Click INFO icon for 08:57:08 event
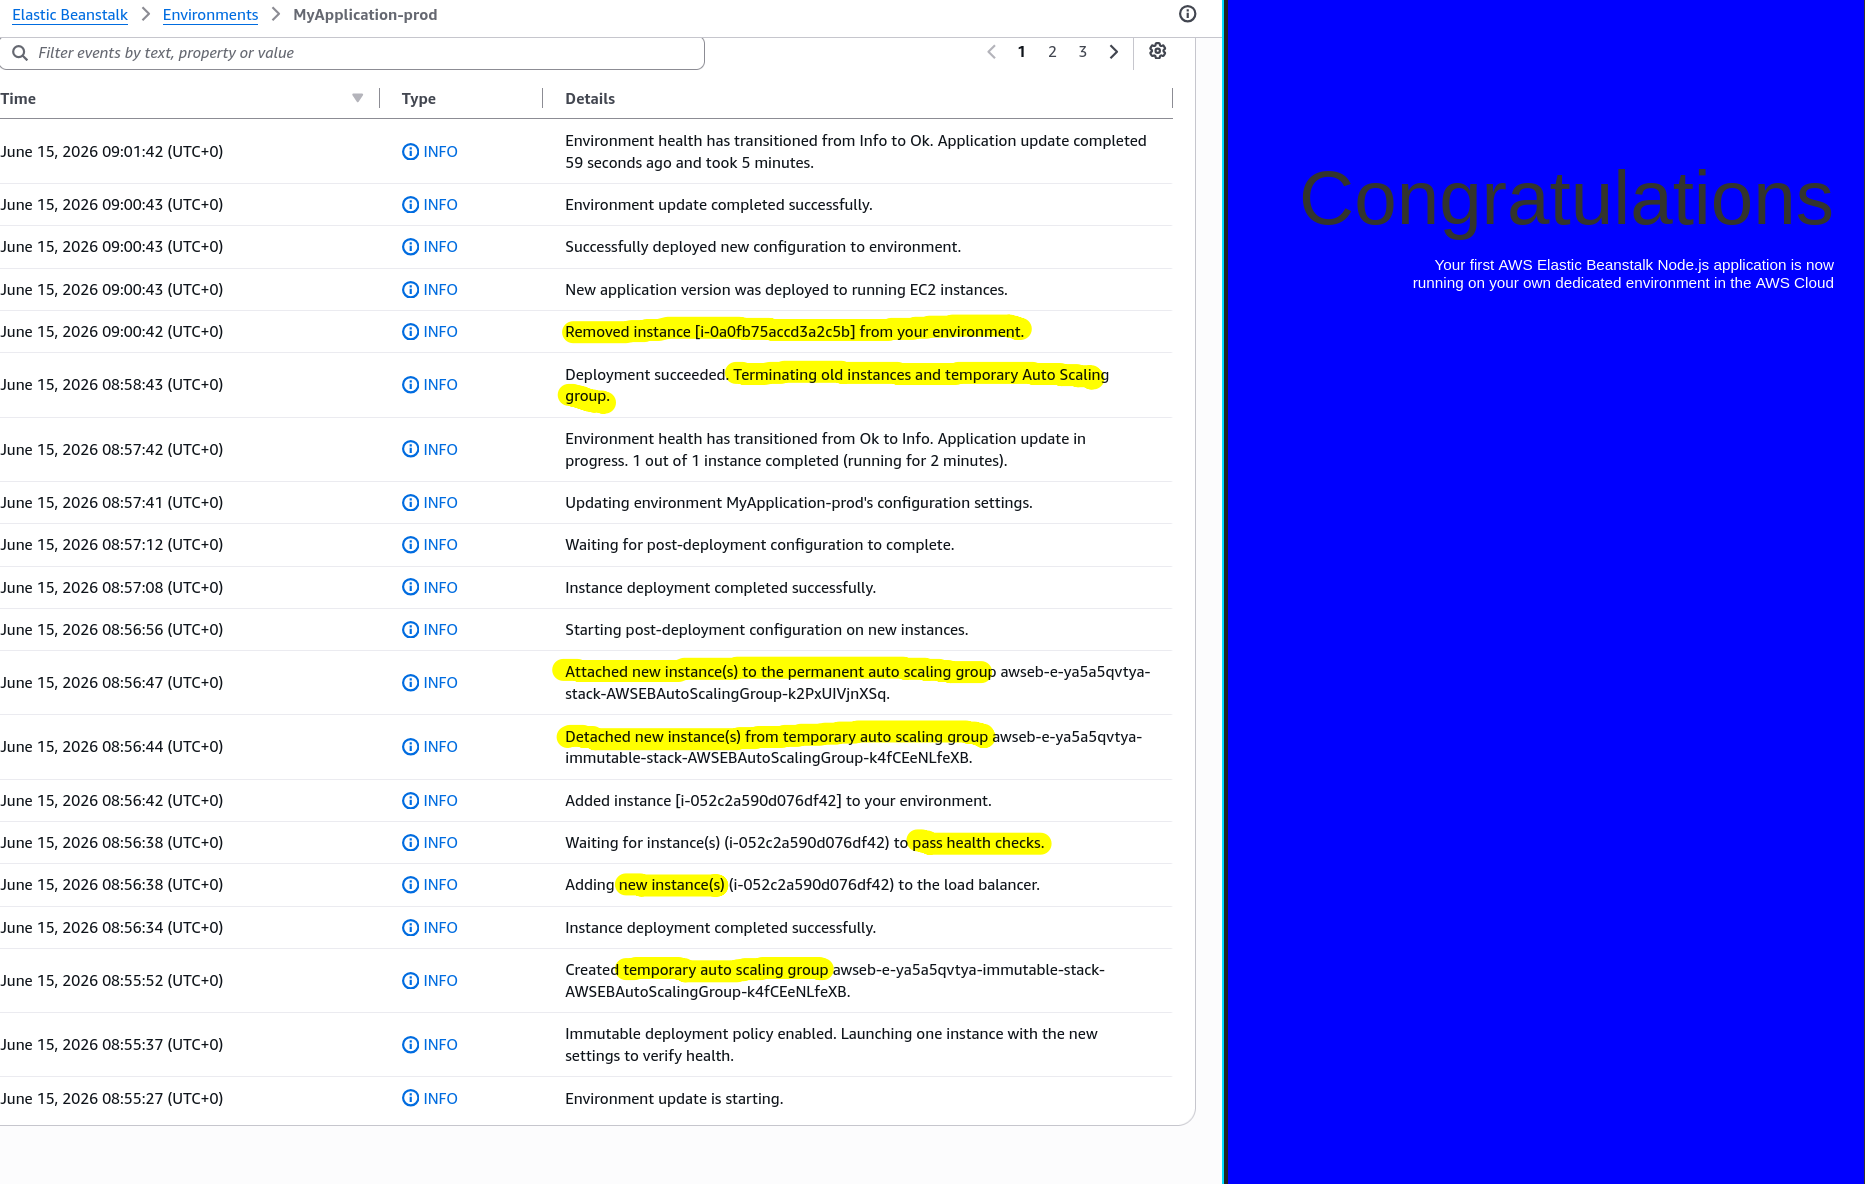Image resolution: width=1865 pixels, height=1184 pixels. coord(410,588)
